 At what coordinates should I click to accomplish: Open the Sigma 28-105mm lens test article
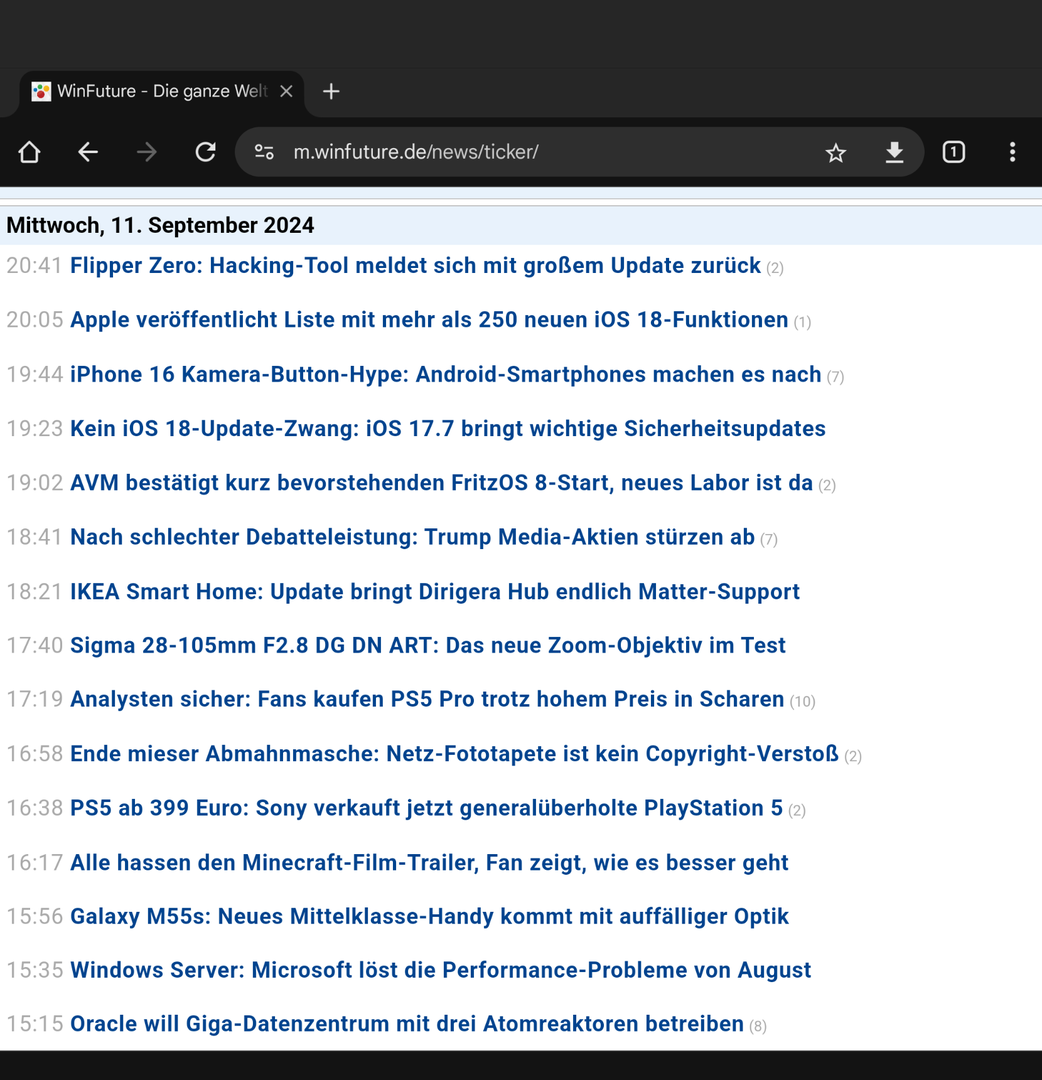(427, 646)
